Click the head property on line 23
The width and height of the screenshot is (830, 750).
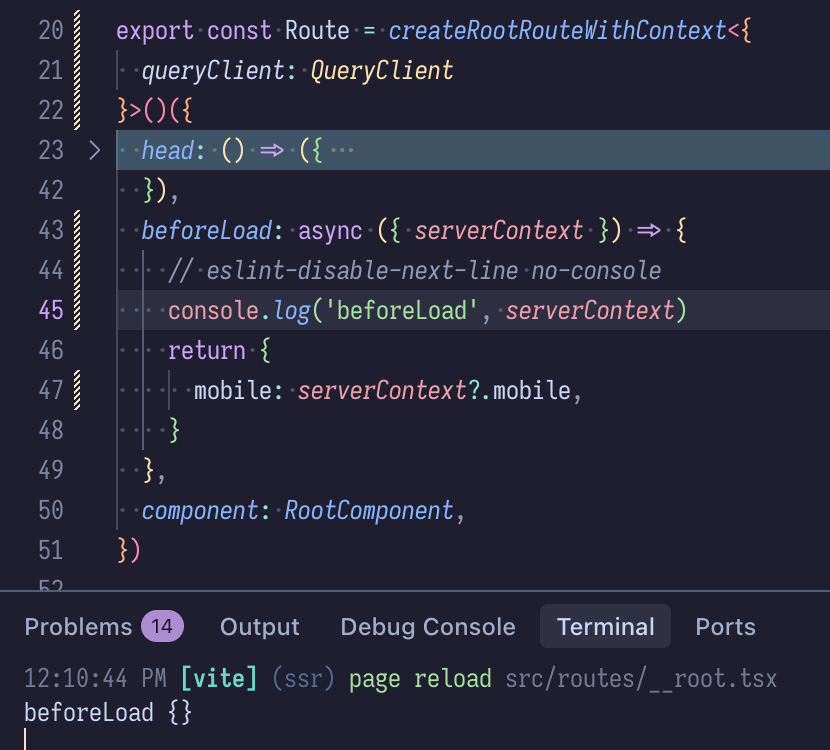[x=167, y=150]
